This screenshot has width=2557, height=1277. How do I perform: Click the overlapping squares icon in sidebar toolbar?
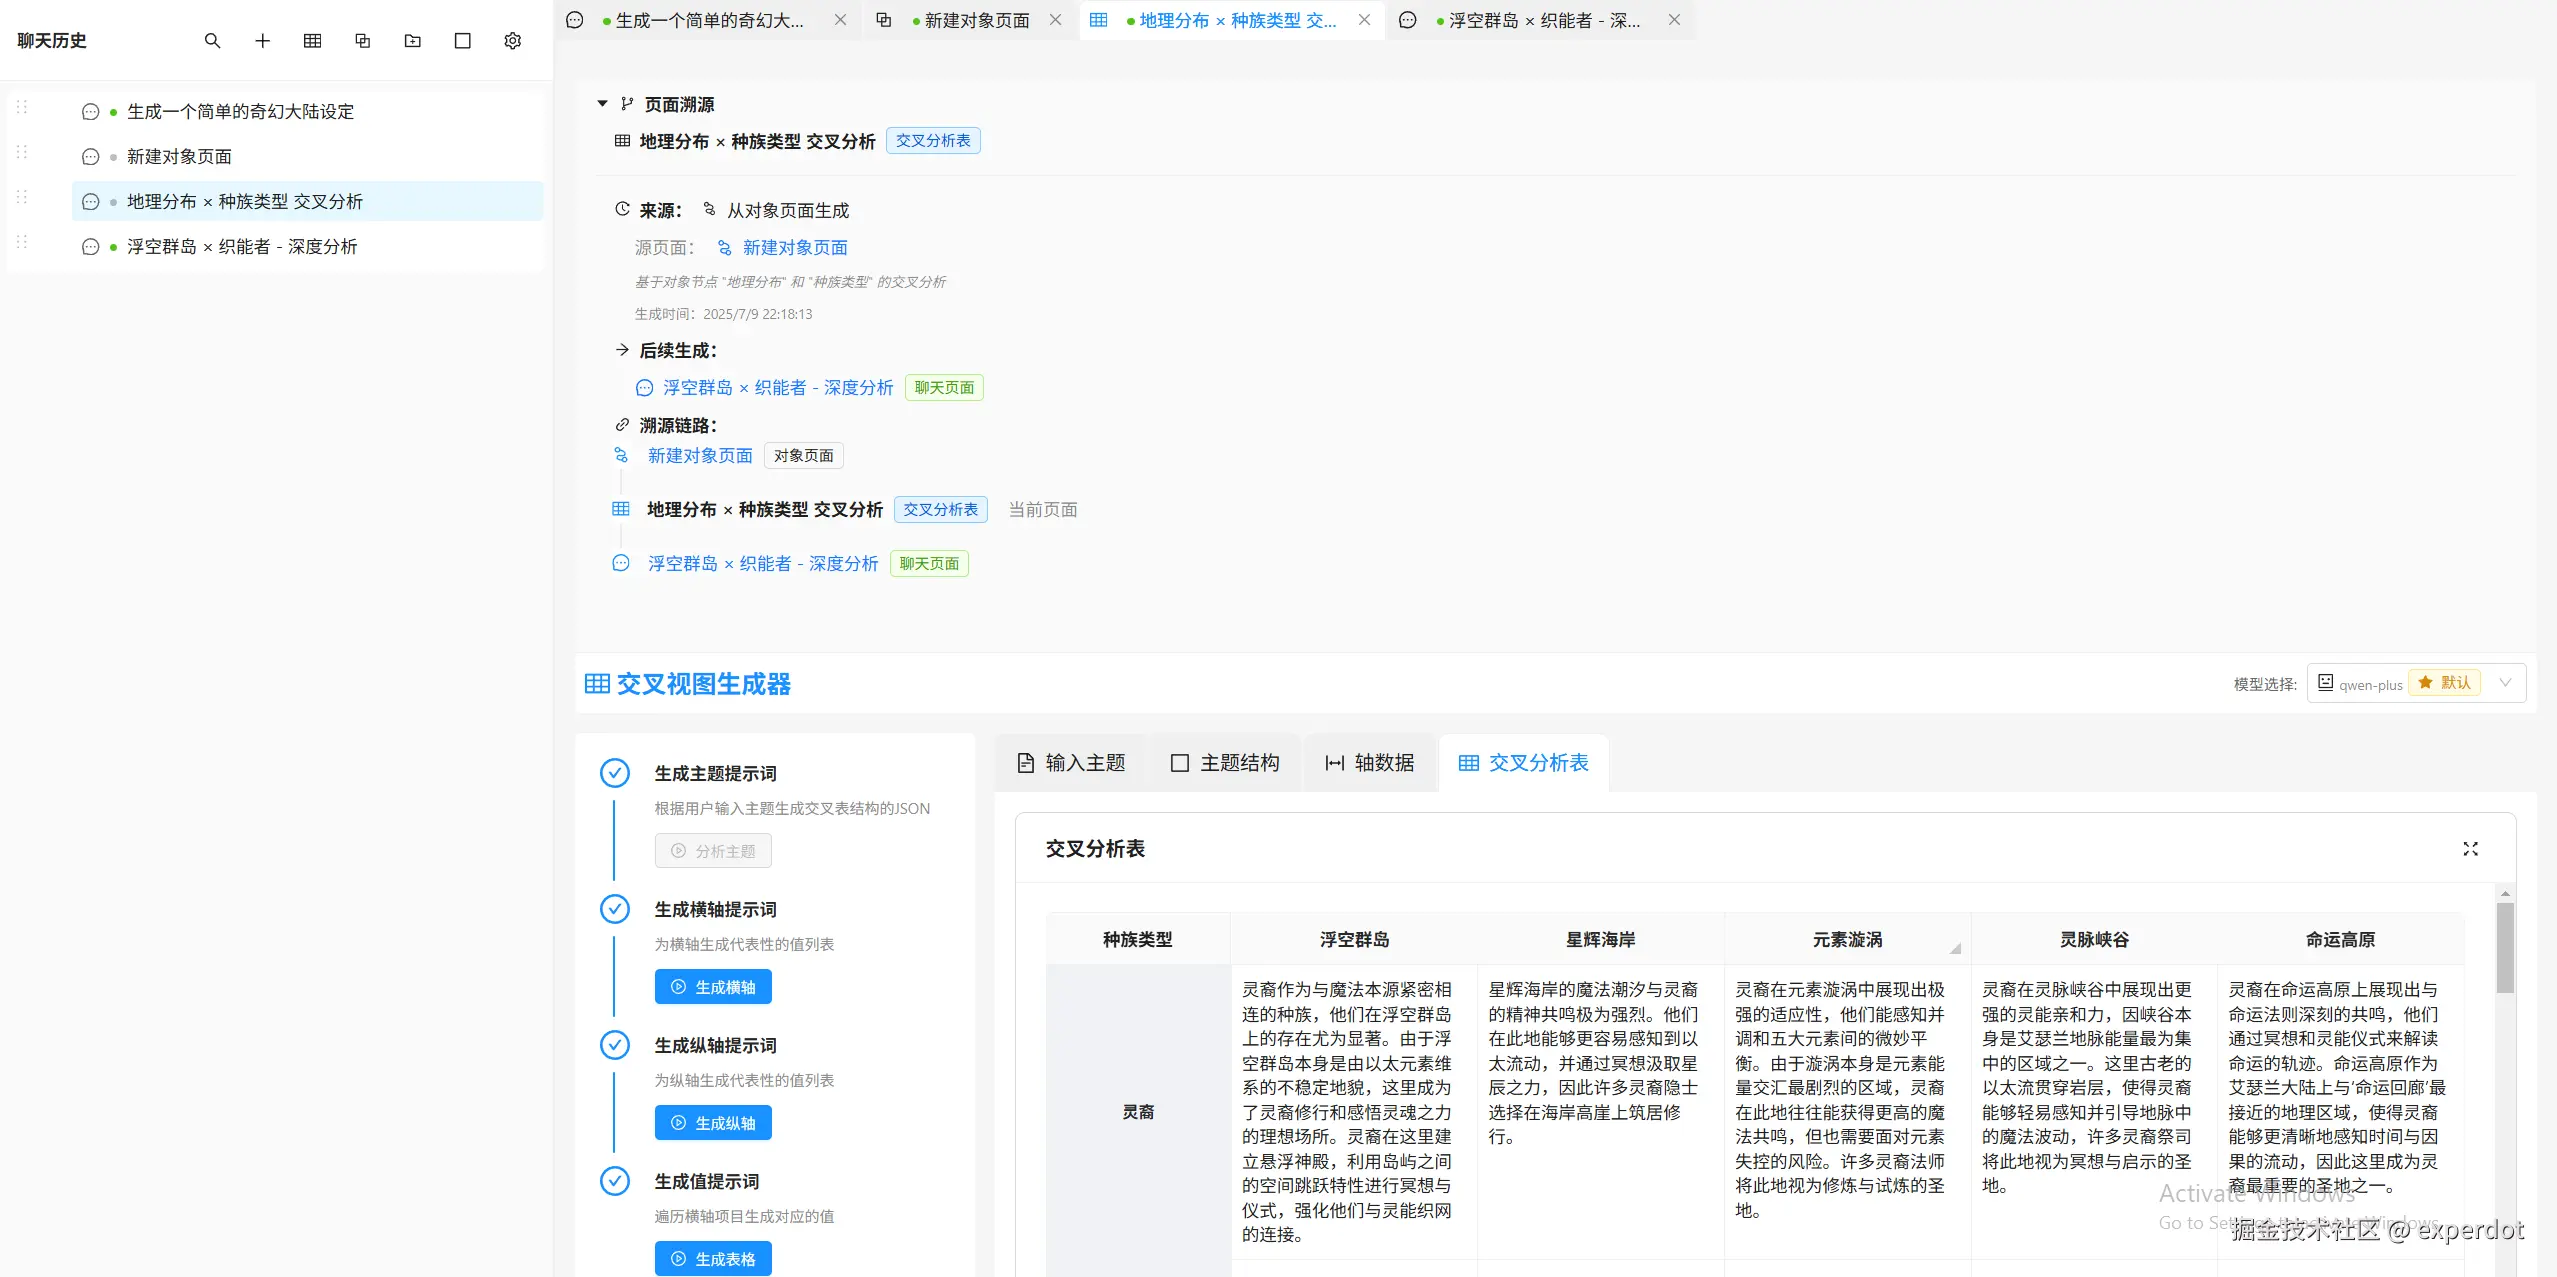[362, 41]
